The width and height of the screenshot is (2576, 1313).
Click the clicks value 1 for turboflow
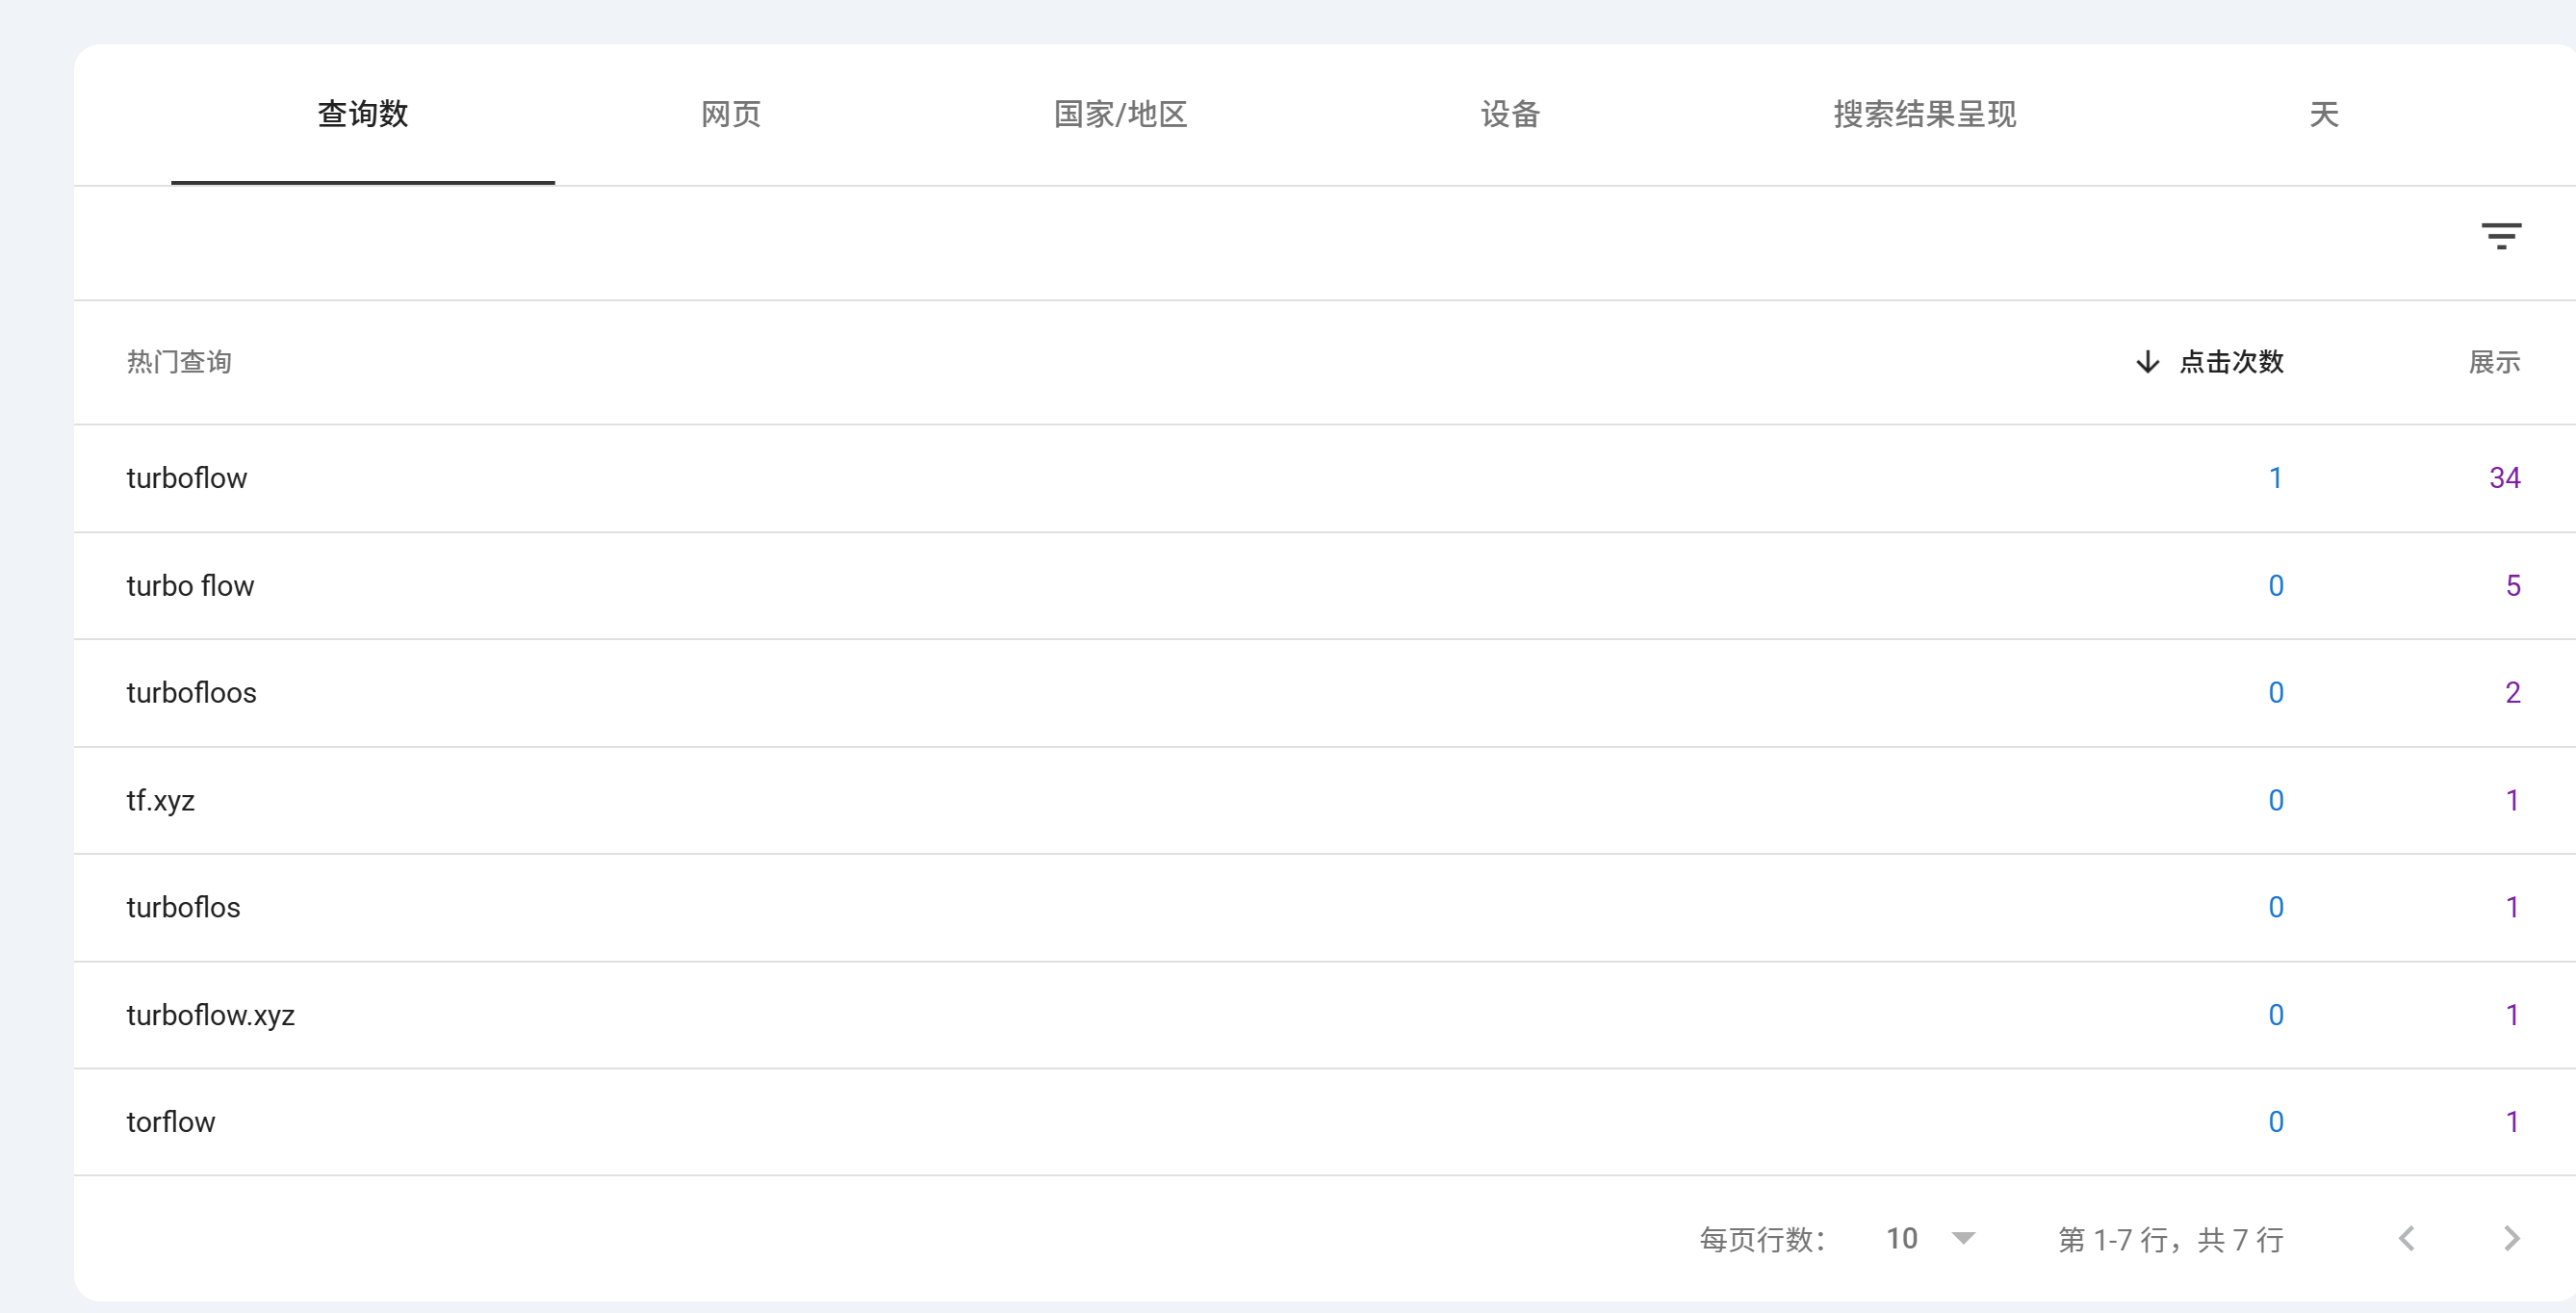pos(2275,478)
